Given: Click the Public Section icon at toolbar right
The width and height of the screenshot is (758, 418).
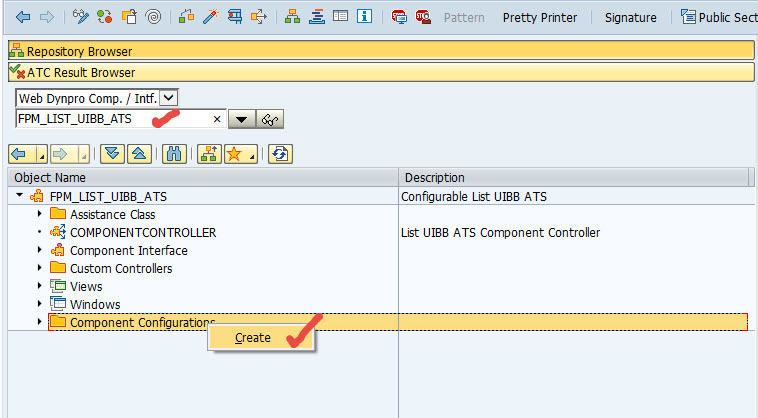Looking at the screenshot, I should click(x=688, y=17).
